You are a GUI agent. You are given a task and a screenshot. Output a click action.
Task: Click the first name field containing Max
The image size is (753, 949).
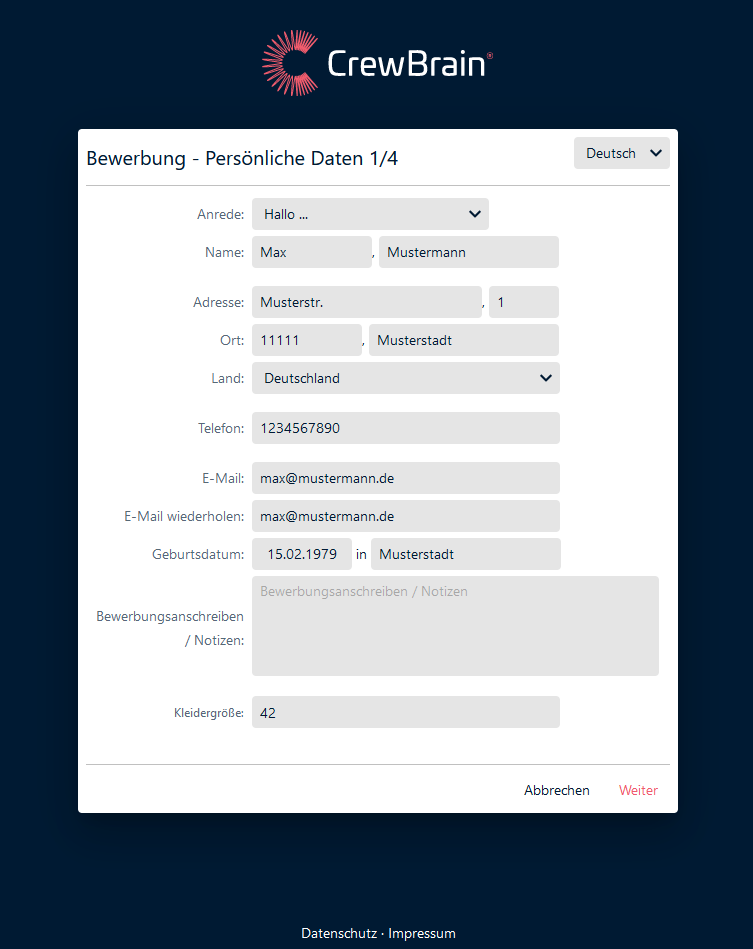(311, 252)
